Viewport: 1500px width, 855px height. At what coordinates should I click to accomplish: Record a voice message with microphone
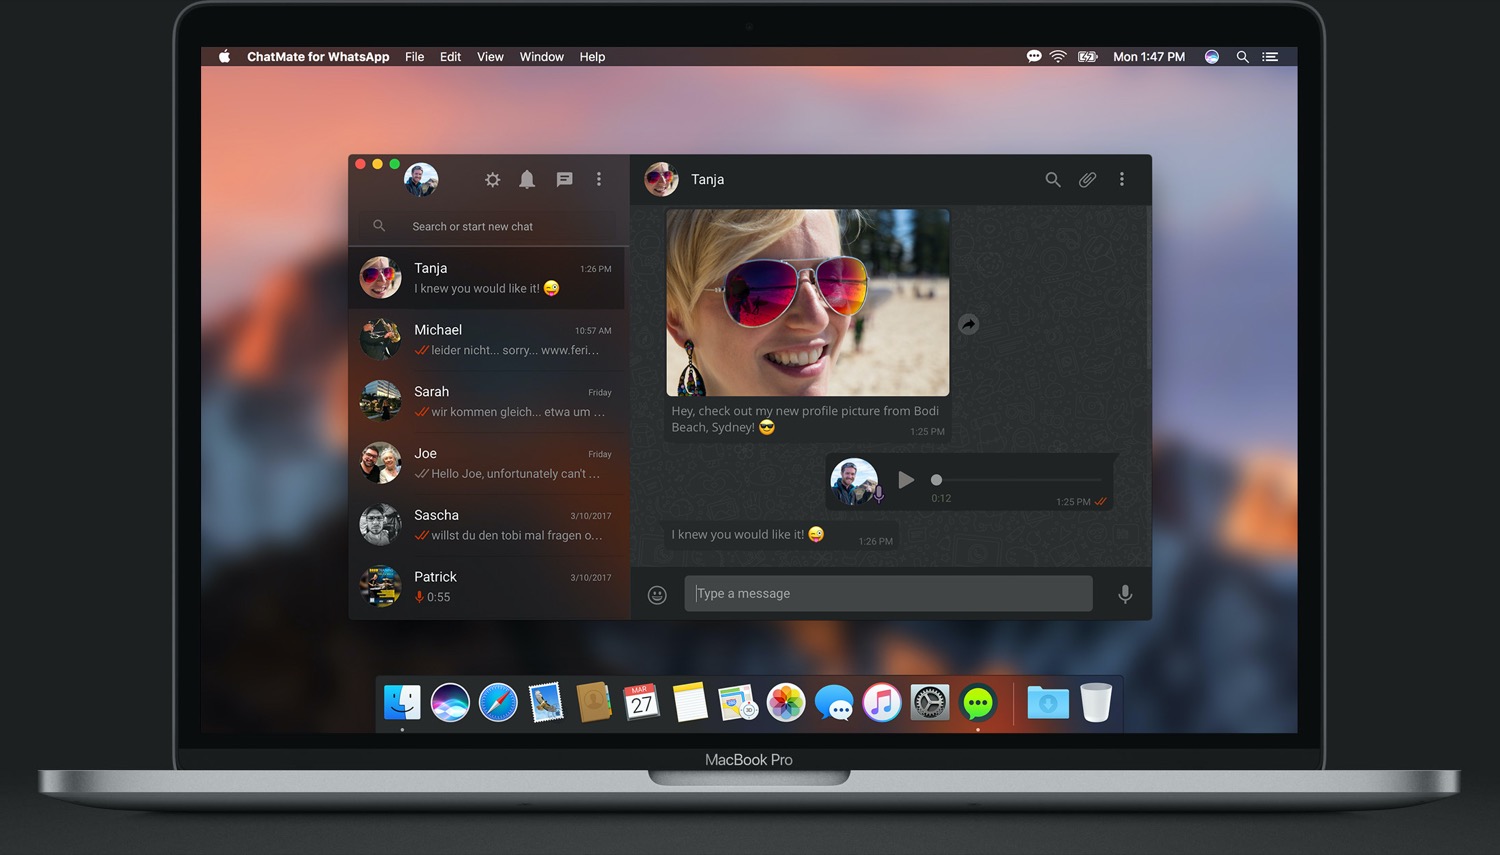pyautogui.click(x=1125, y=594)
